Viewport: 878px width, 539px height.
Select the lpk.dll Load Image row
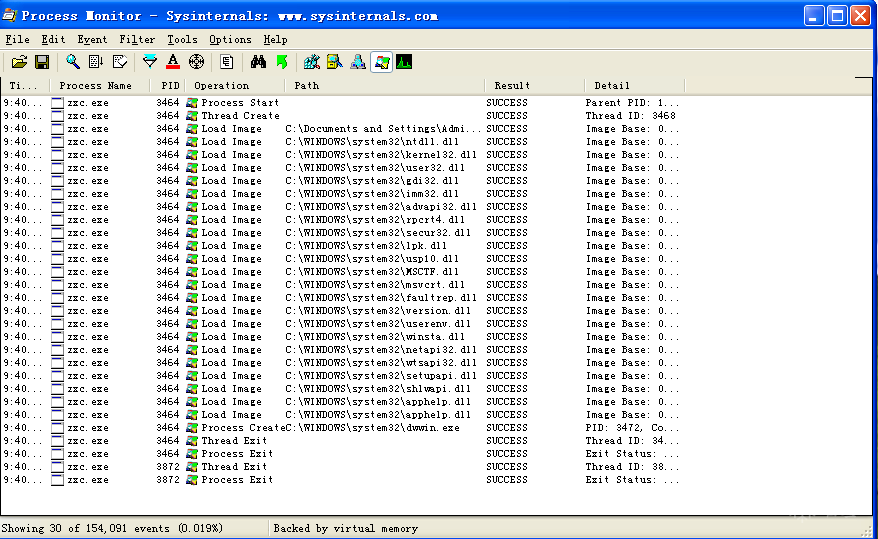[x=342, y=246]
